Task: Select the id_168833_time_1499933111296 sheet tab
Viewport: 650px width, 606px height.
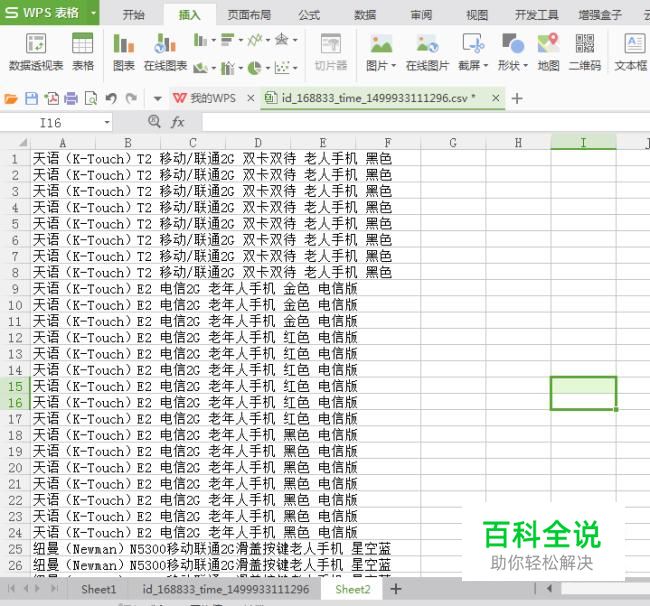Action: [226, 589]
